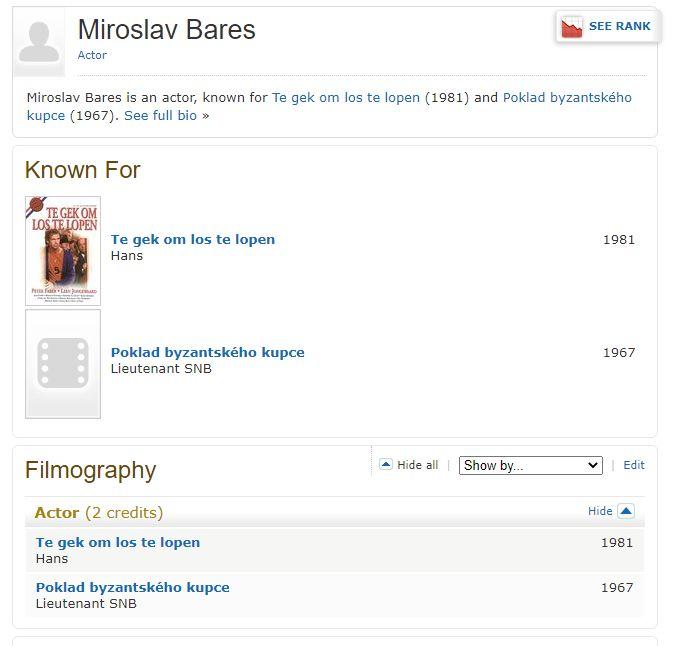The image size is (676, 646).
Task: Collapse the Actor credits section arrow
Action: 626,511
